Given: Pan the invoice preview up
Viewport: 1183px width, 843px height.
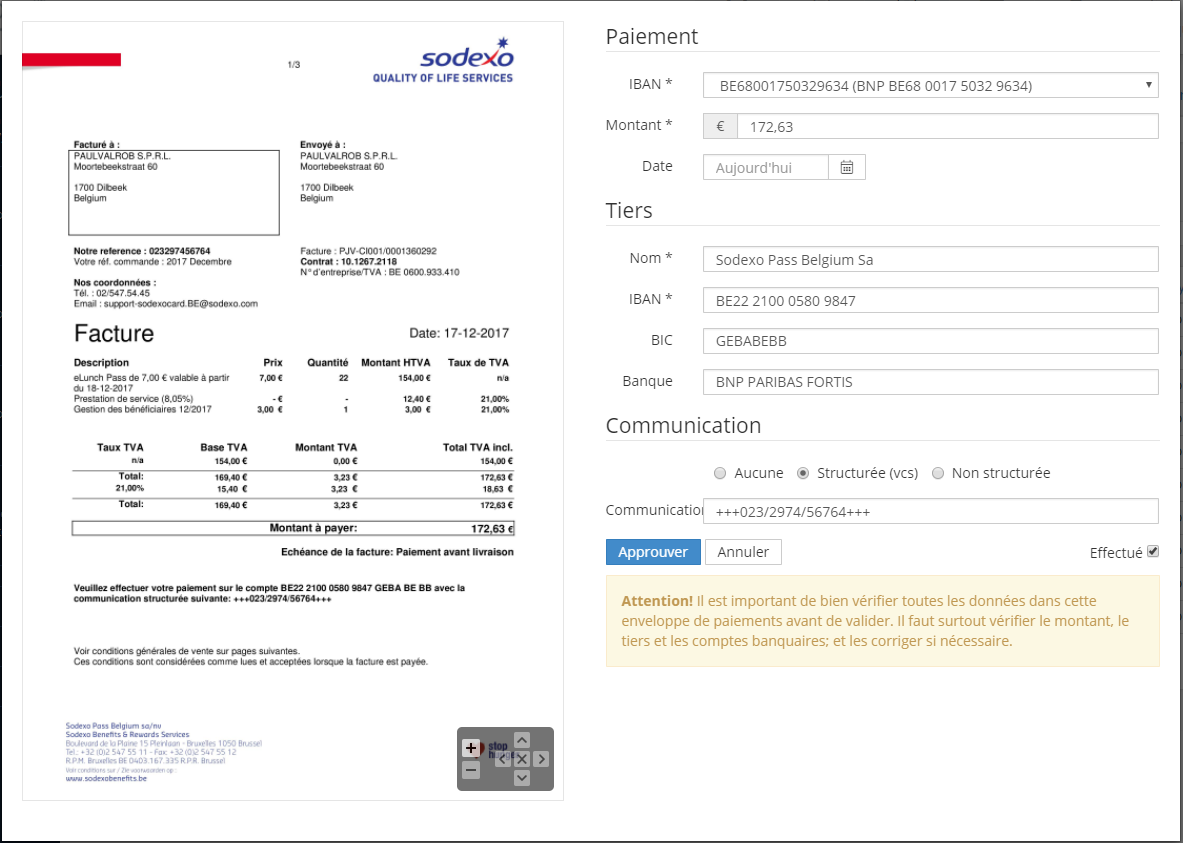Looking at the screenshot, I should (521, 740).
